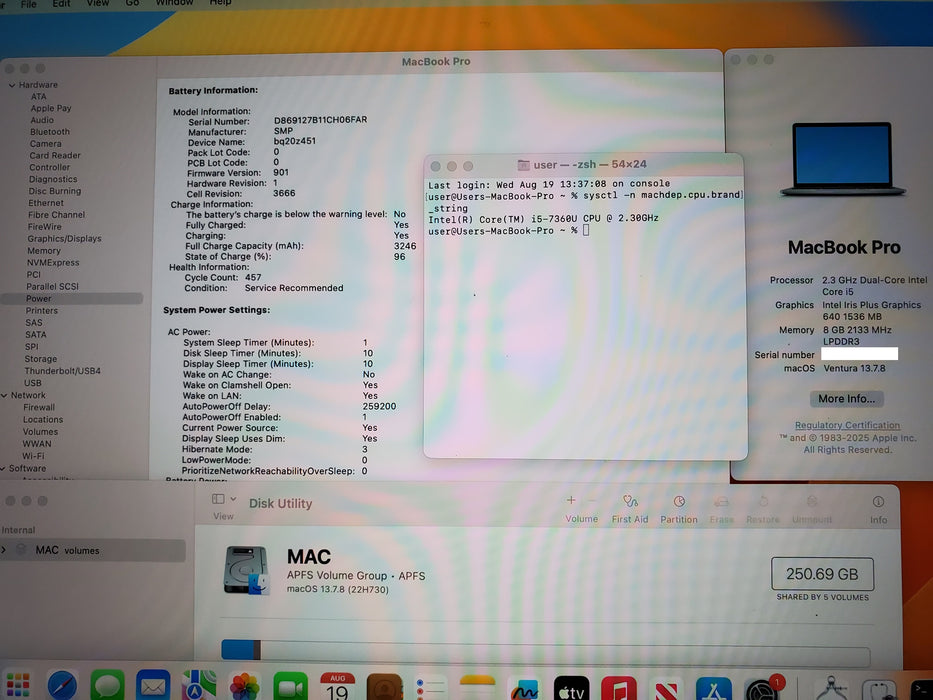Open Notes from the Dock
The image size is (933, 700).
tap(477, 687)
